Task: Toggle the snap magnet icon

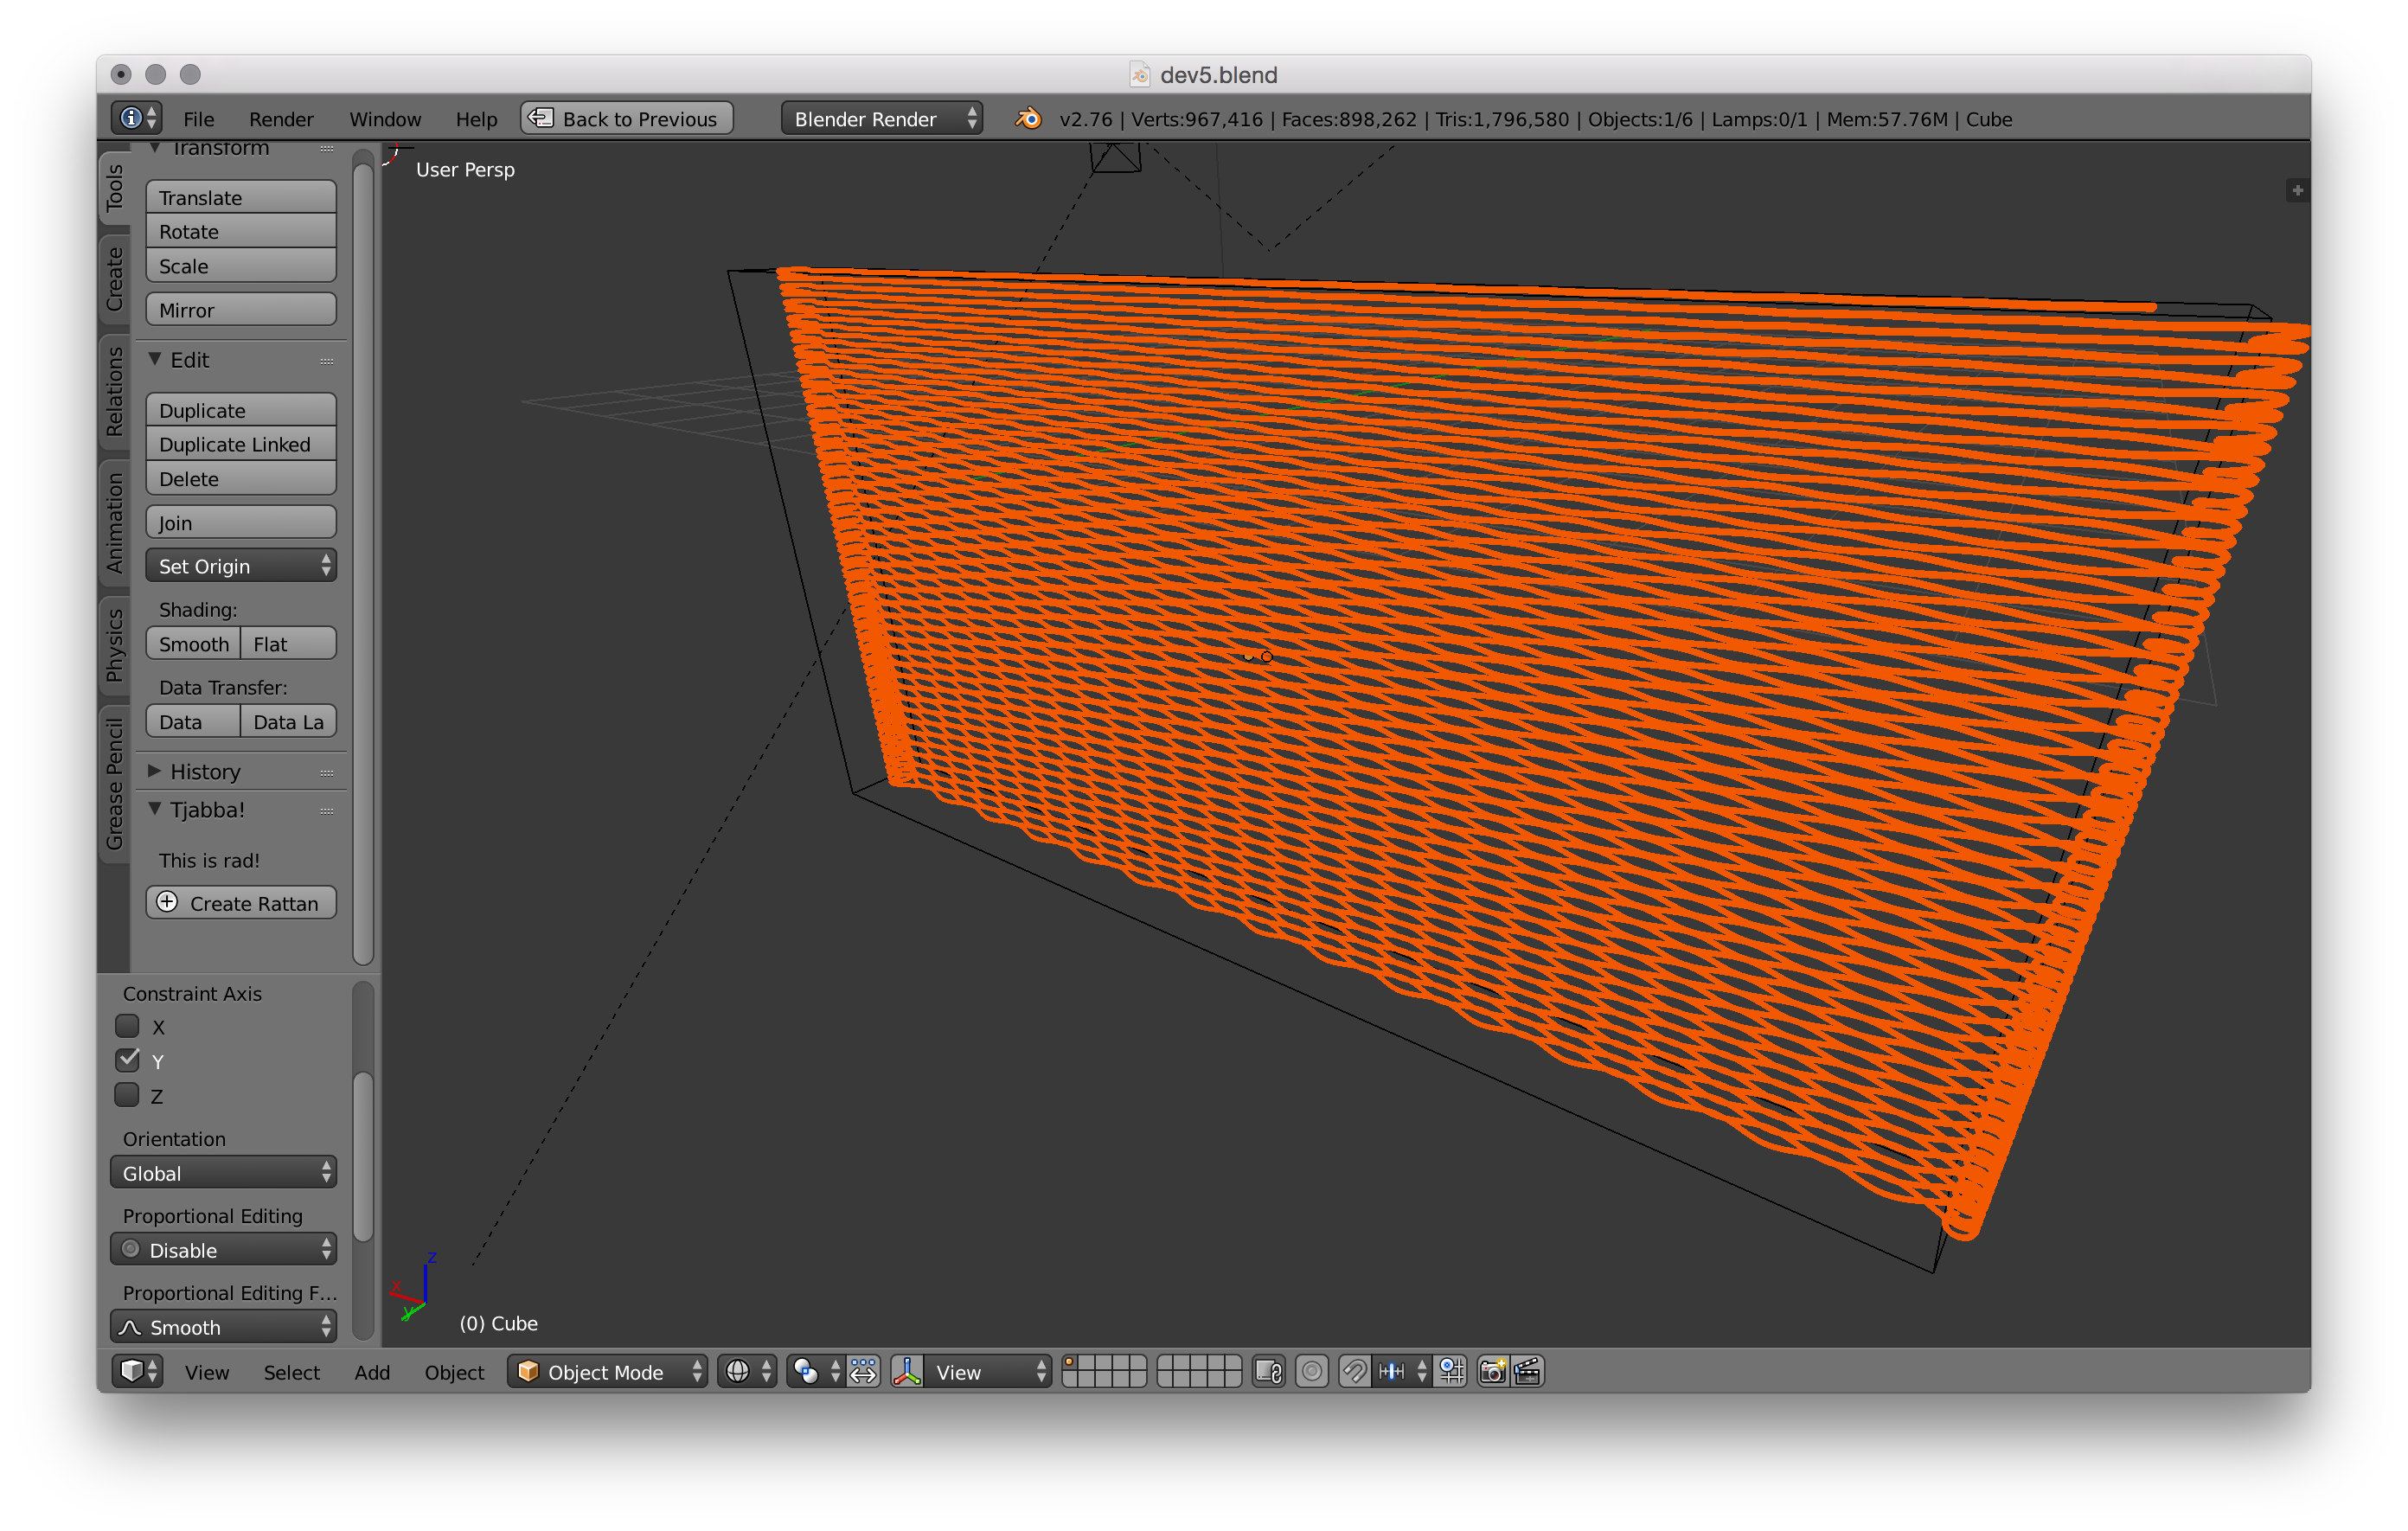Action: click(x=1354, y=1371)
